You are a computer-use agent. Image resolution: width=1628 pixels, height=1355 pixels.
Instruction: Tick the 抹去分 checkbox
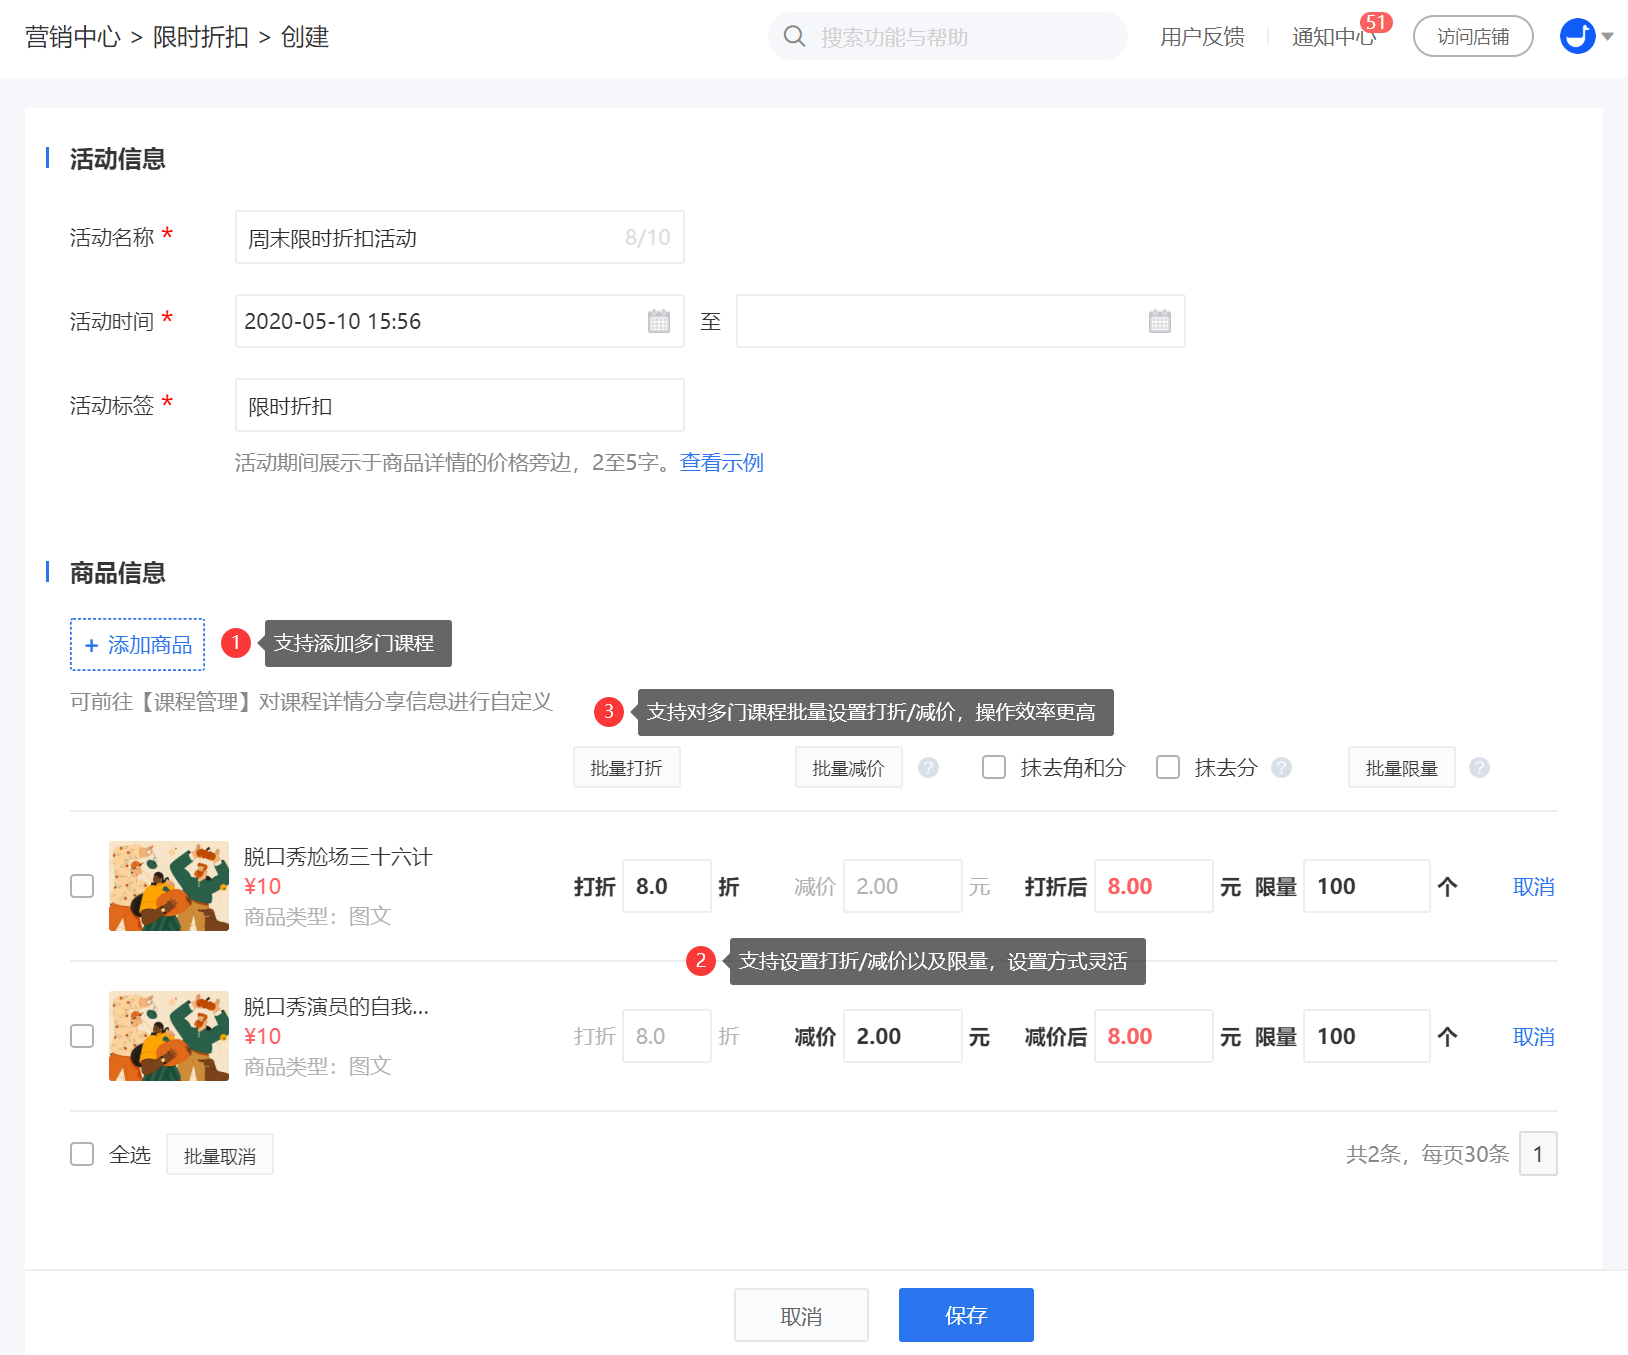(1168, 767)
